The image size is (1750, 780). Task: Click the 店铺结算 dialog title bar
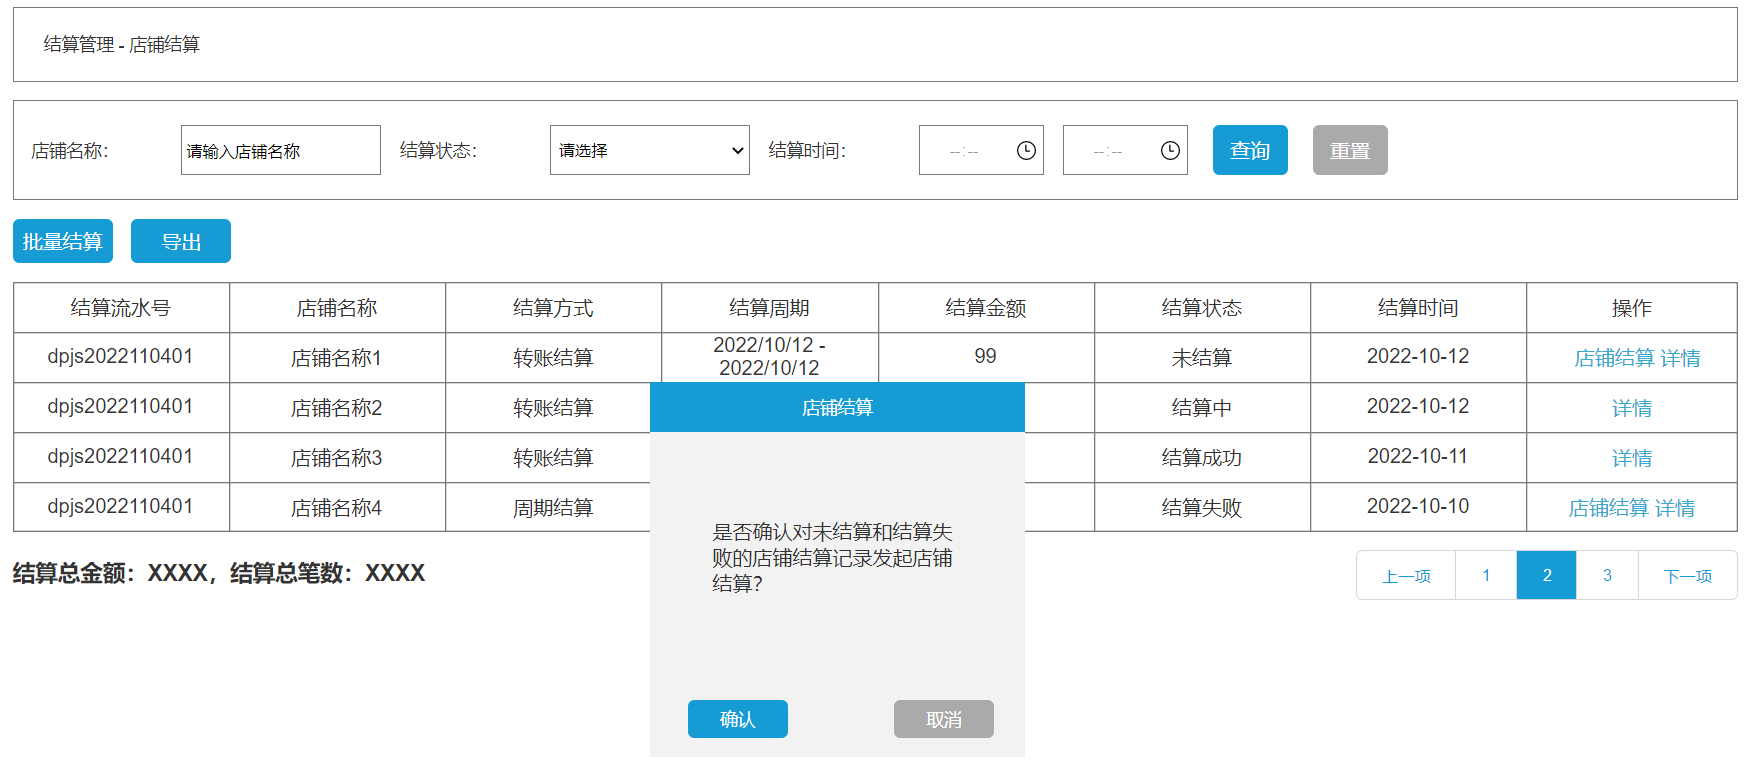[x=837, y=407]
